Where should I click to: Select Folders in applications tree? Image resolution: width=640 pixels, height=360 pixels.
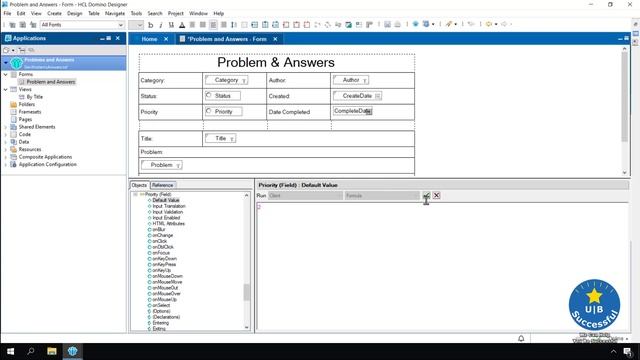(27, 104)
